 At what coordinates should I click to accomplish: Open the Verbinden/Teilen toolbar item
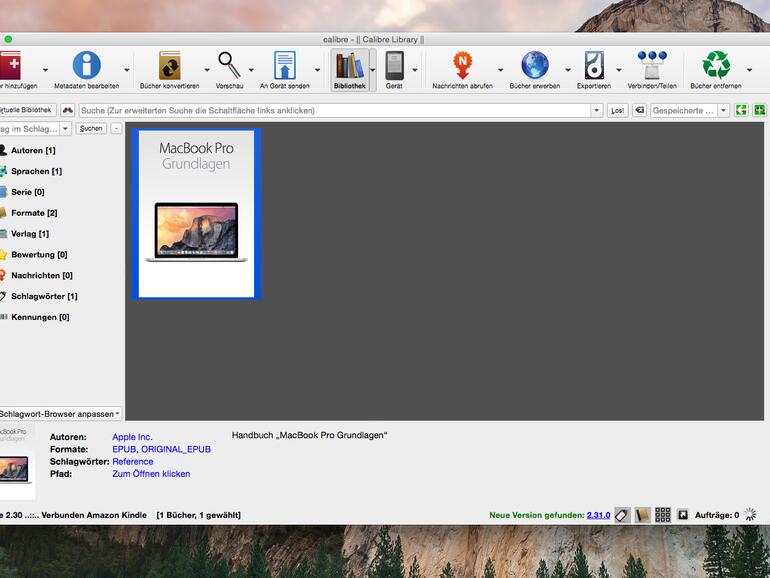pyautogui.click(x=651, y=66)
